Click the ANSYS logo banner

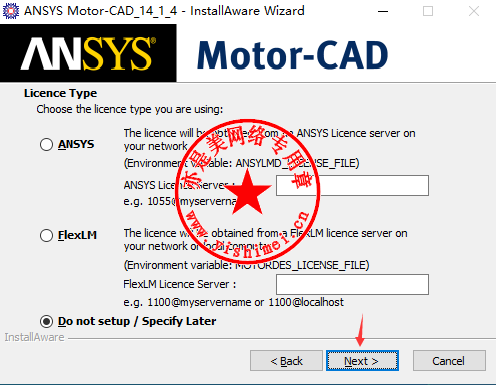(x=88, y=53)
